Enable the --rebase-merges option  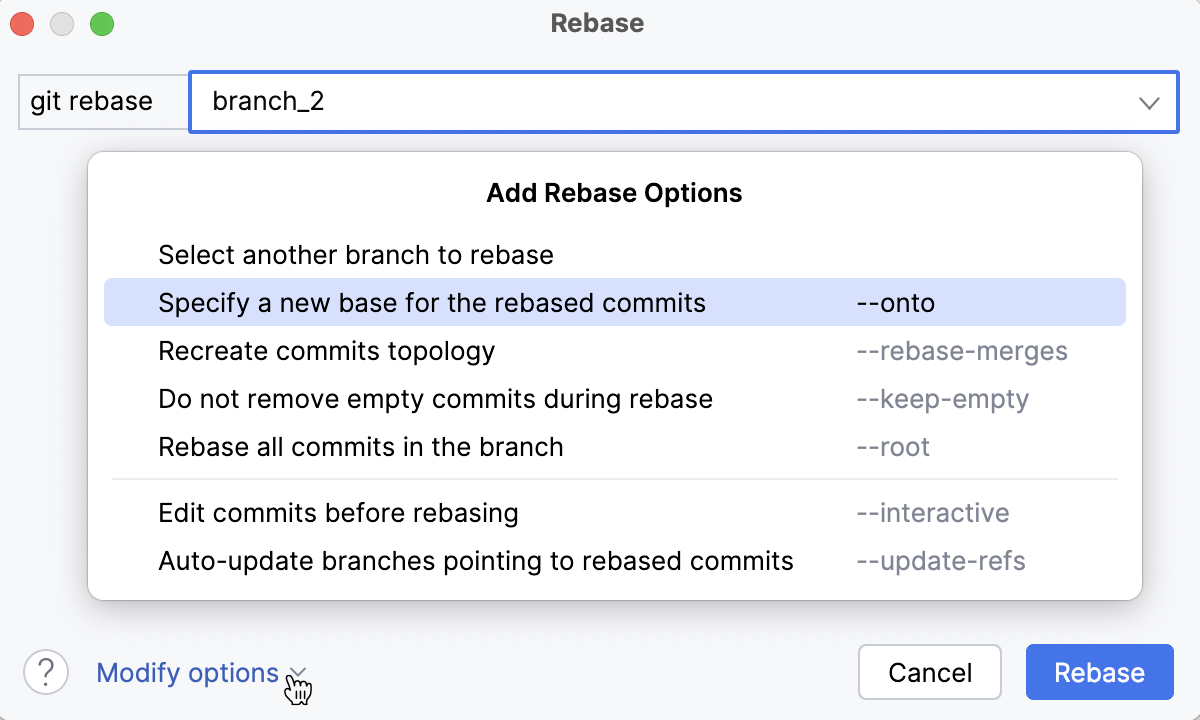pyautogui.click(x=614, y=351)
